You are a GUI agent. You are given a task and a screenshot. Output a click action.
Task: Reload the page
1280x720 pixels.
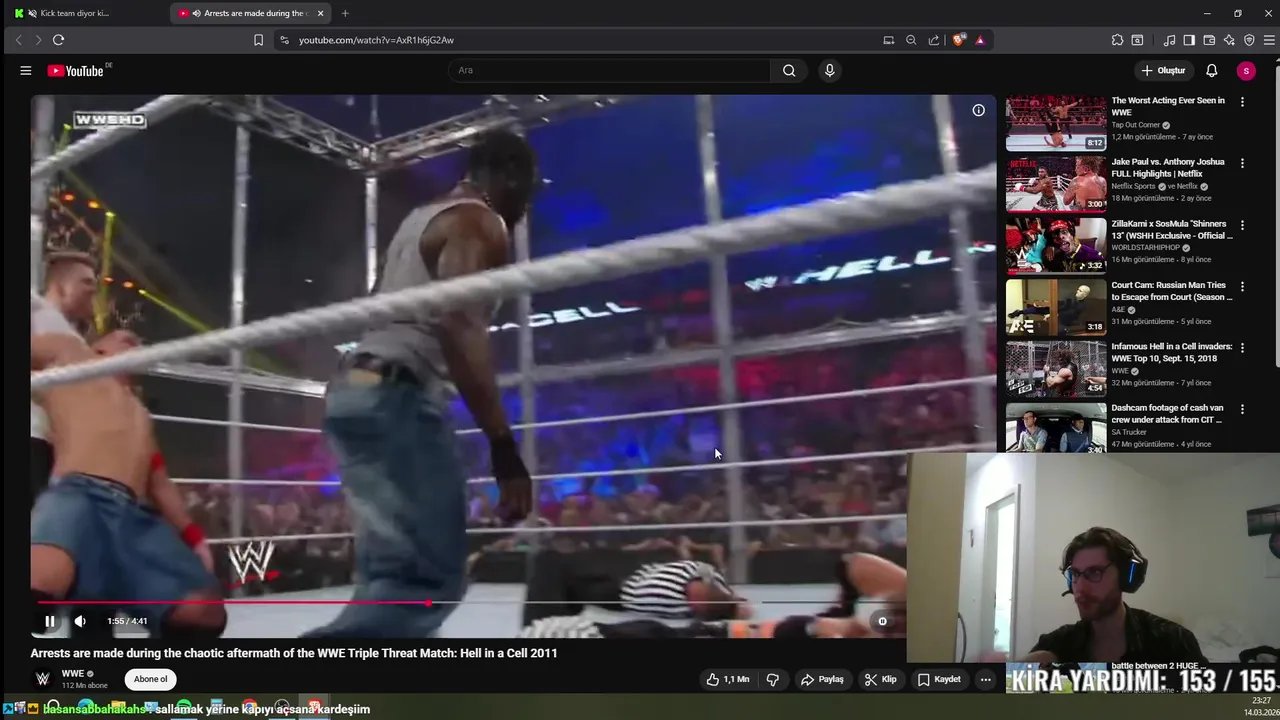coord(58,40)
